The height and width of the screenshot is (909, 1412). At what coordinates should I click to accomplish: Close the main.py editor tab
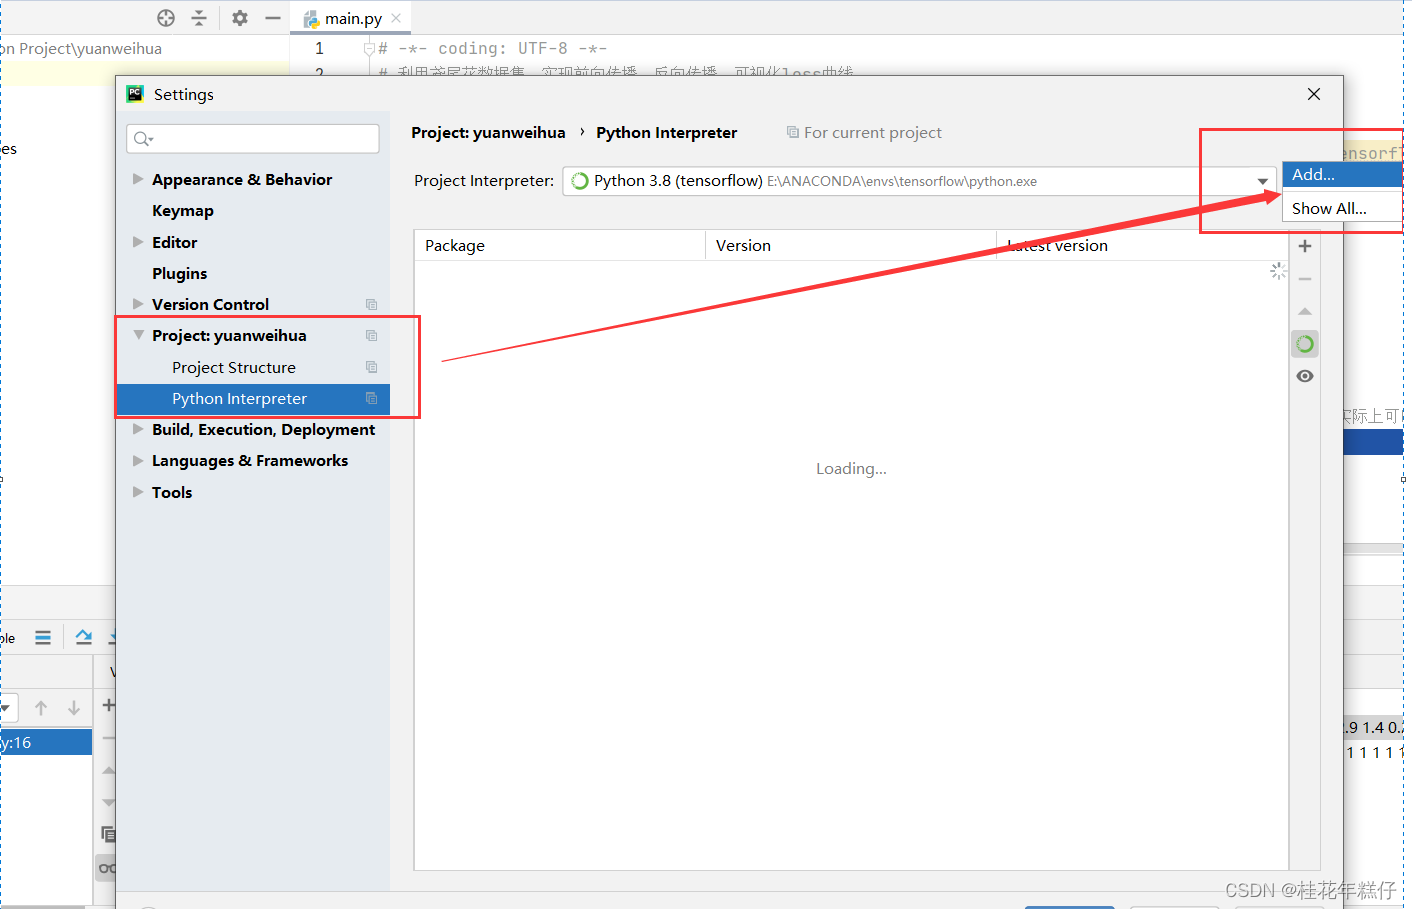[x=397, y=18]
